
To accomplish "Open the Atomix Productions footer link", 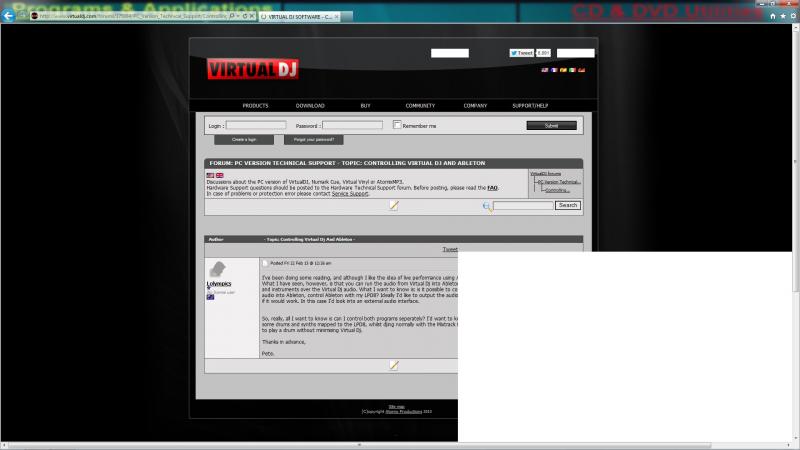I will [404, 412].
